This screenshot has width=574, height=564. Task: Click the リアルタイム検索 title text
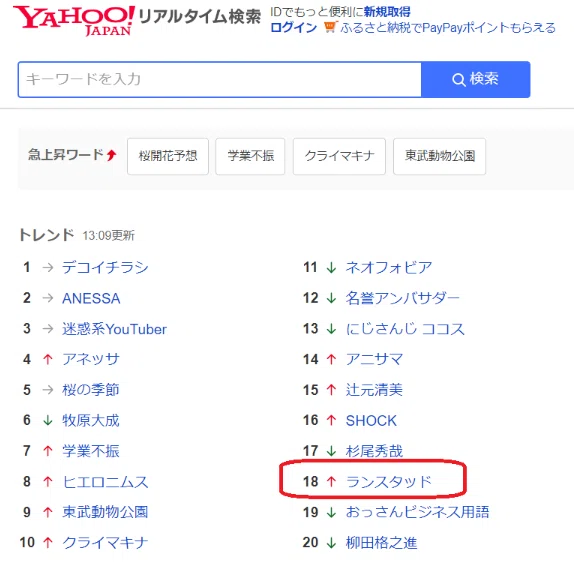pos(200,17)
